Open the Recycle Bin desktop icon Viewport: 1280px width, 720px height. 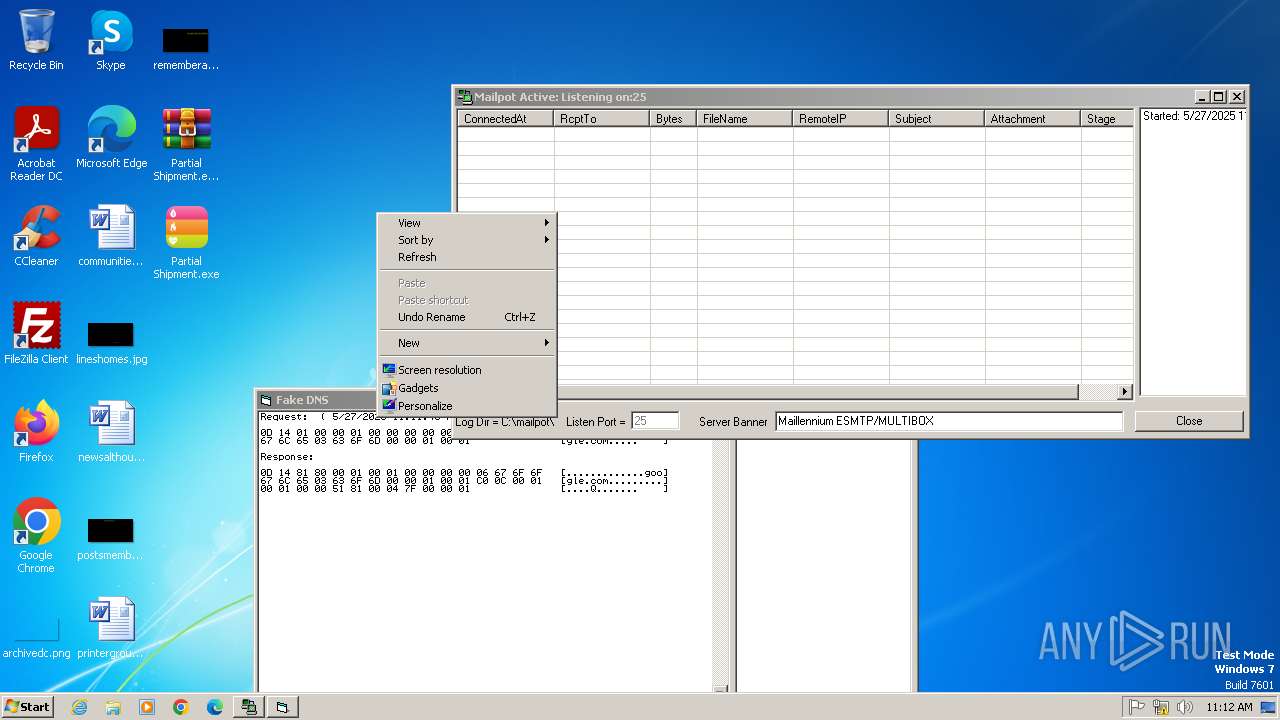[x=36, y=41]
